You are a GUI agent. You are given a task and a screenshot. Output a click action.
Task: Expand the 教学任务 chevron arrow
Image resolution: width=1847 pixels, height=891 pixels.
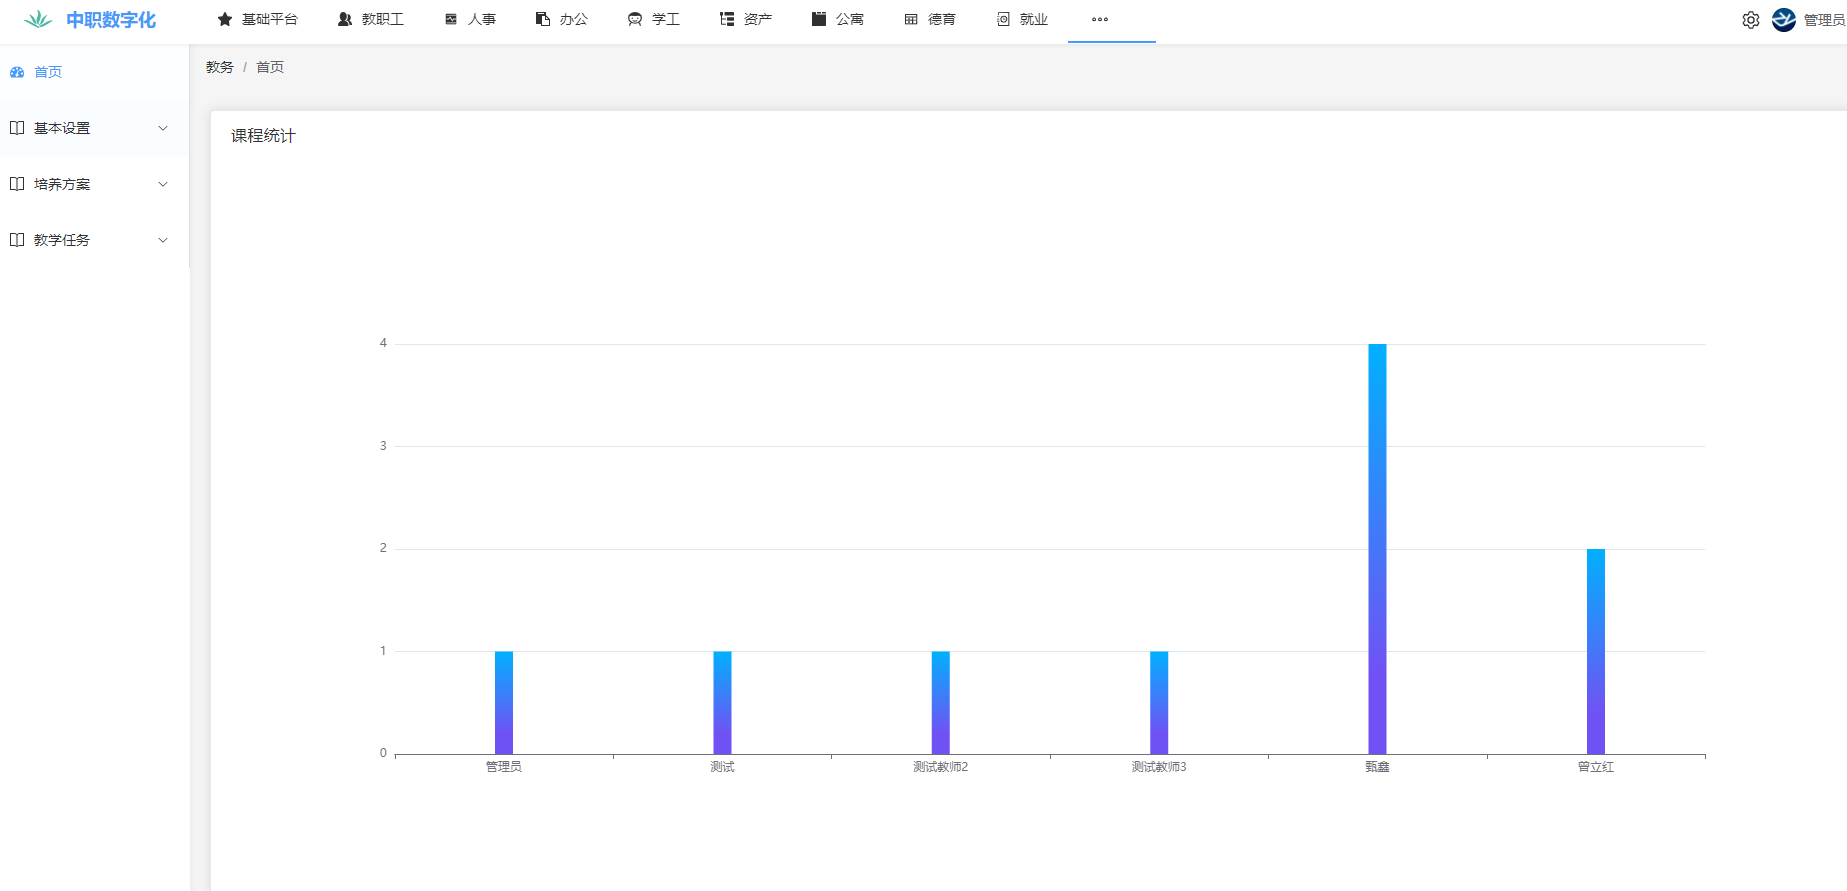click(163, 240)
